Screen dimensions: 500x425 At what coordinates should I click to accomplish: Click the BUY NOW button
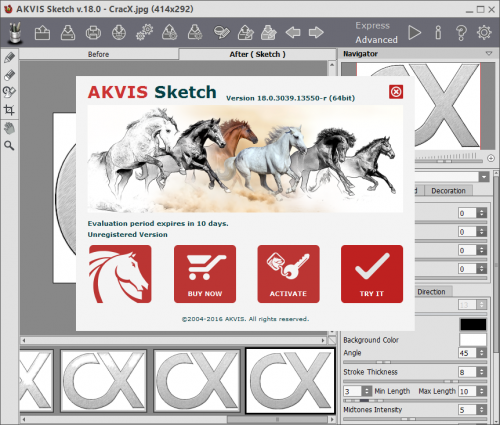pos(205,274)
